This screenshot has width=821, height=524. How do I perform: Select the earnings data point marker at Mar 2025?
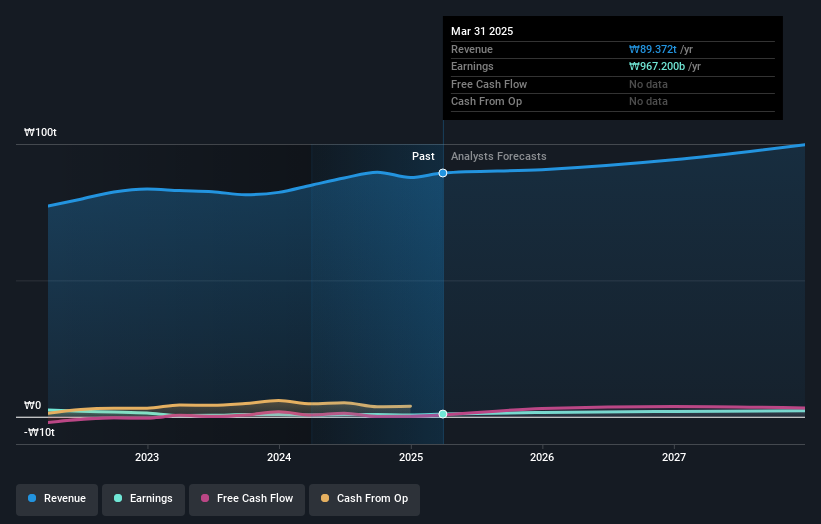pyautogui.click(x=443, y=414)
